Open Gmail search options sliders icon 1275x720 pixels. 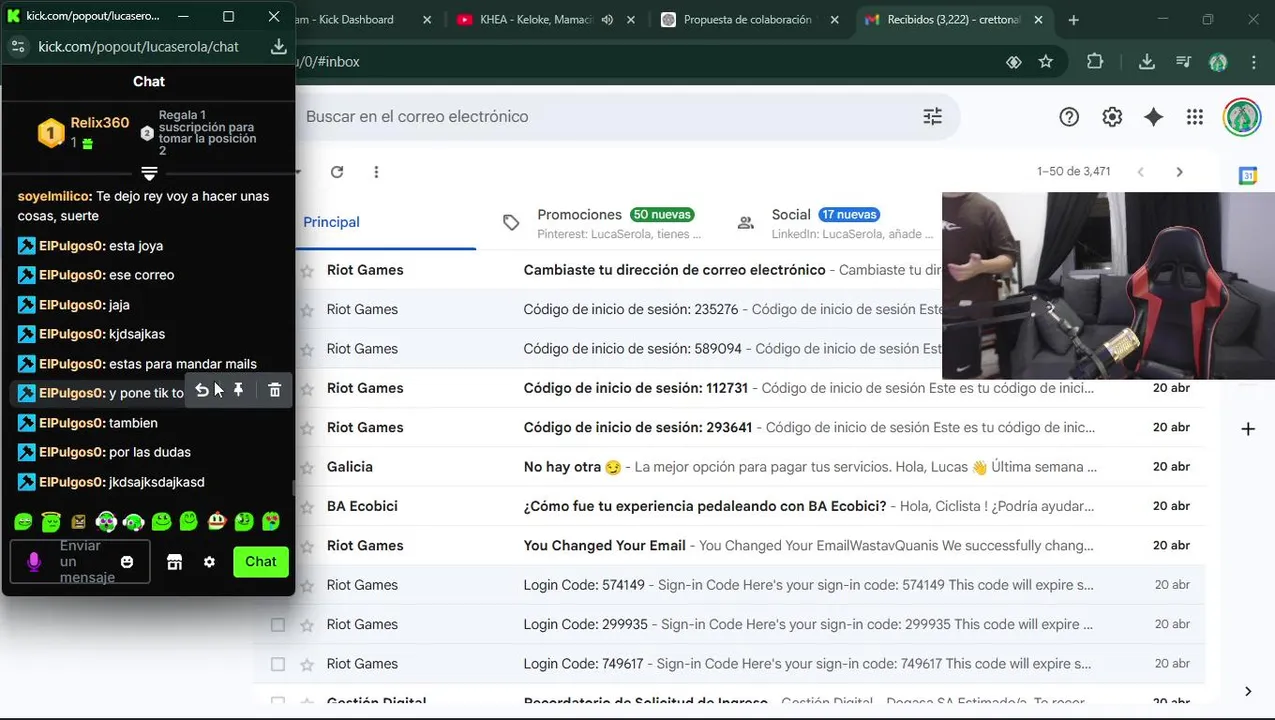(x=932, y=117)
